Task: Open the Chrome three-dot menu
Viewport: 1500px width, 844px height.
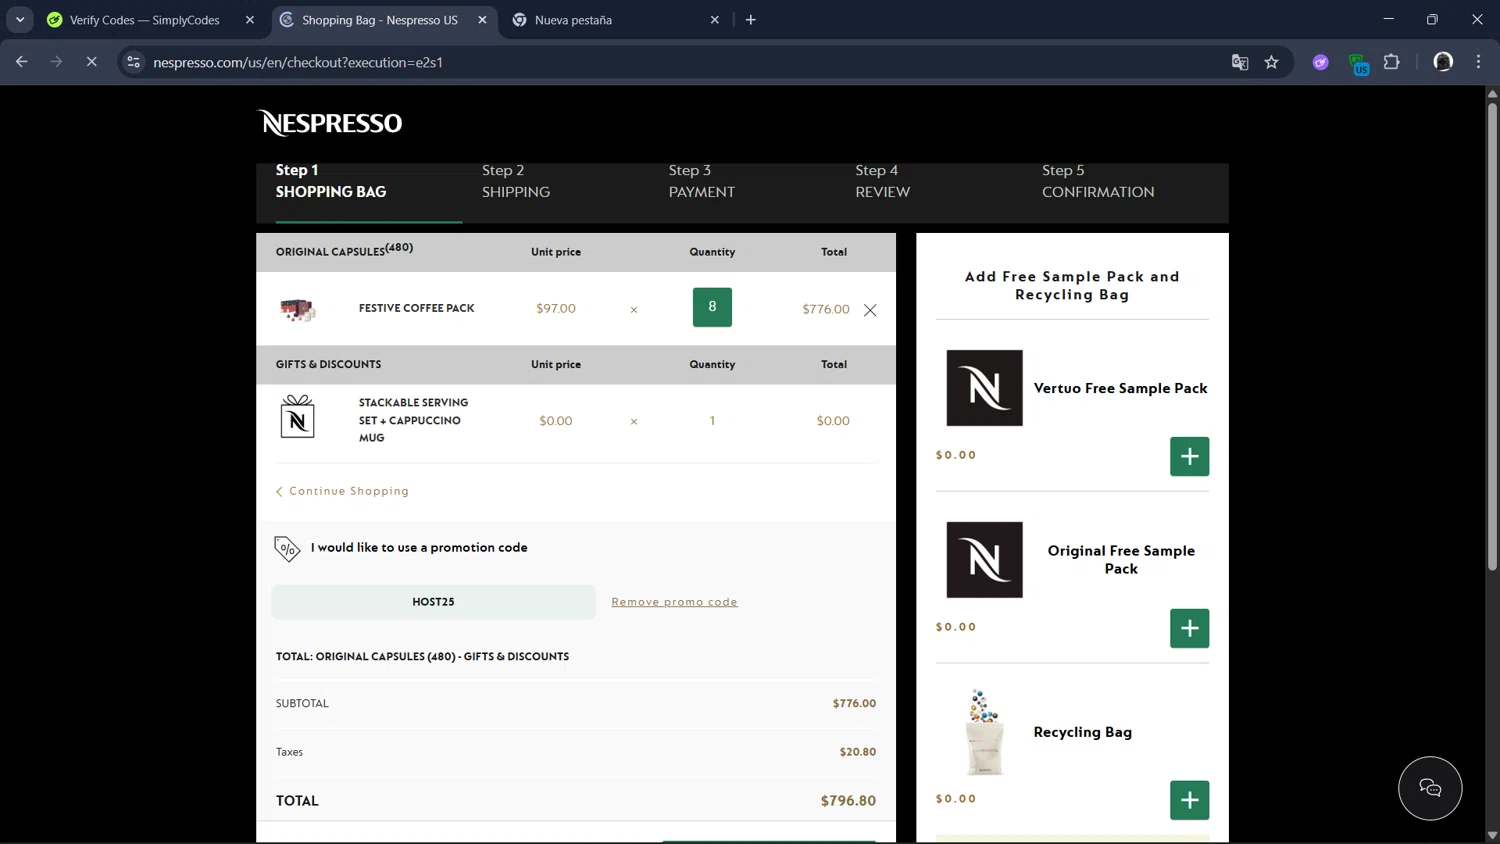Action: (1478, 62)
